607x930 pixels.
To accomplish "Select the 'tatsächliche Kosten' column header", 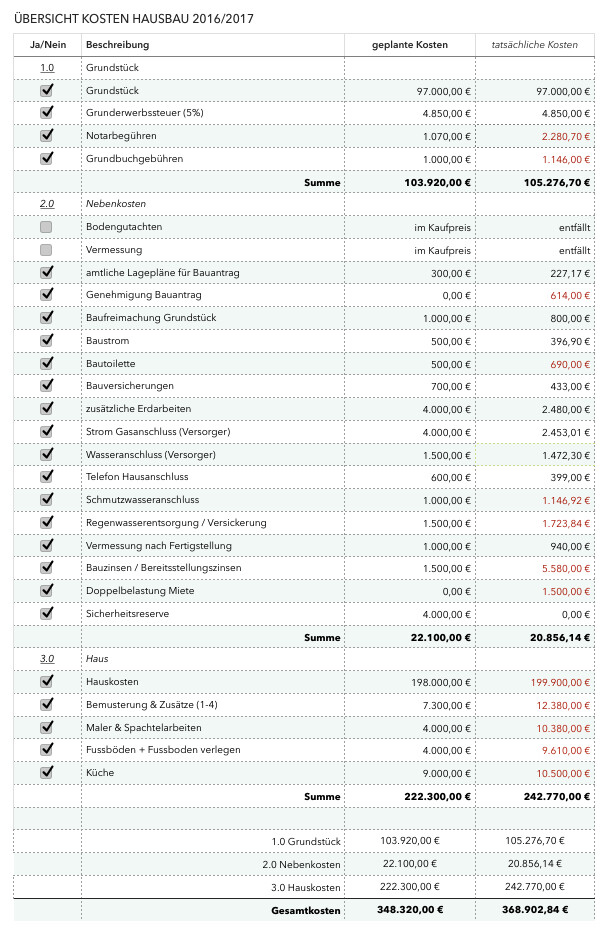I will 535,45.
